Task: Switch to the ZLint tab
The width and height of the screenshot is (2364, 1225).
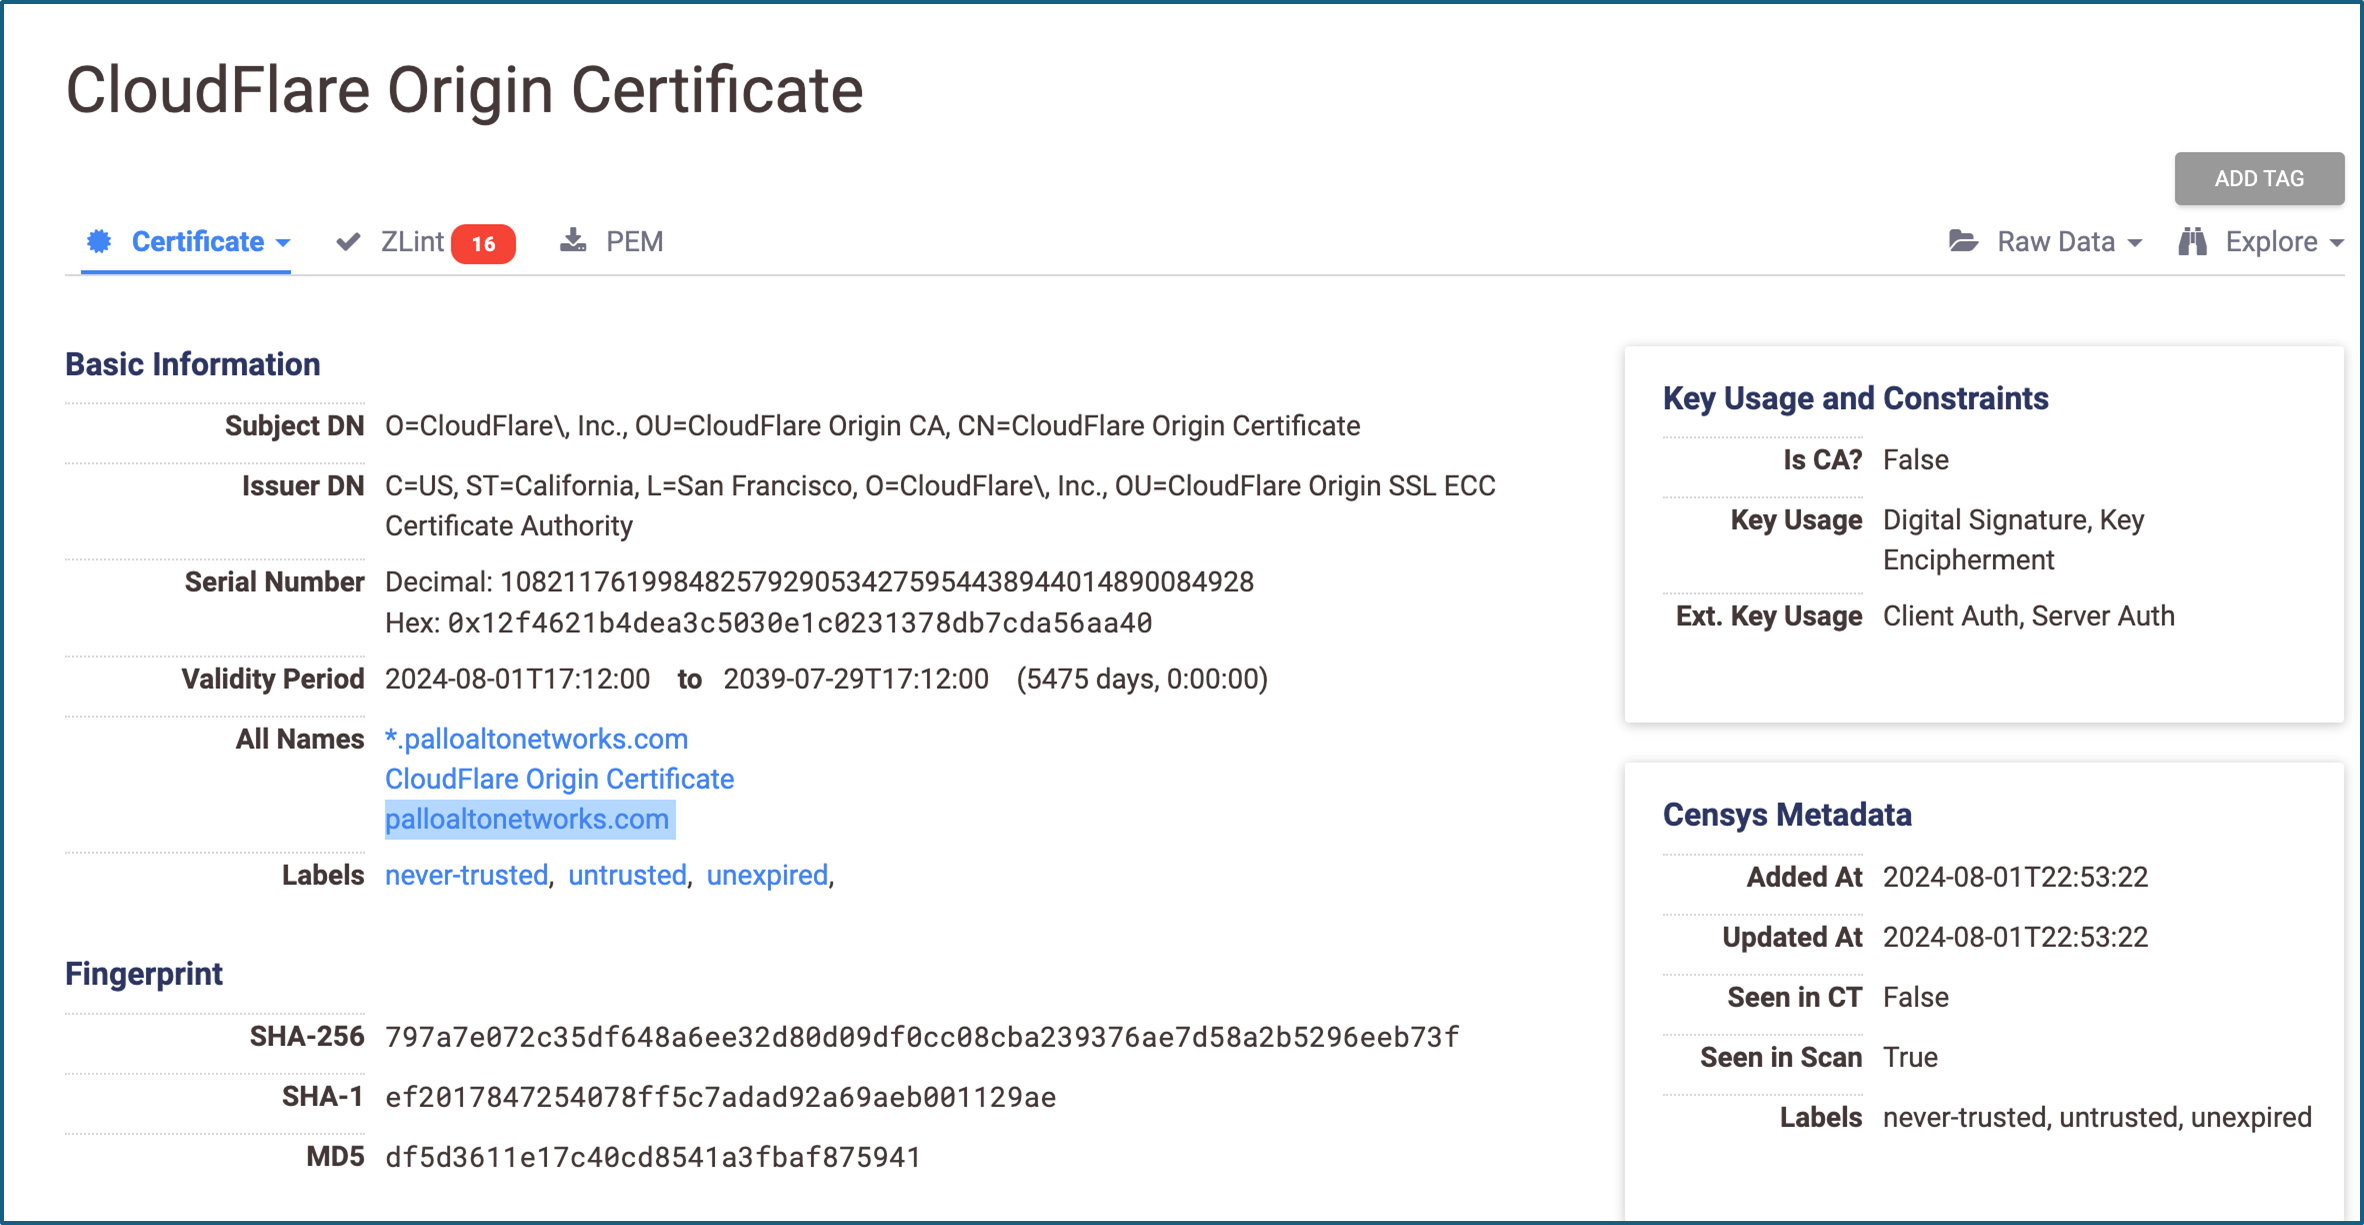Action: pos(411,242)
